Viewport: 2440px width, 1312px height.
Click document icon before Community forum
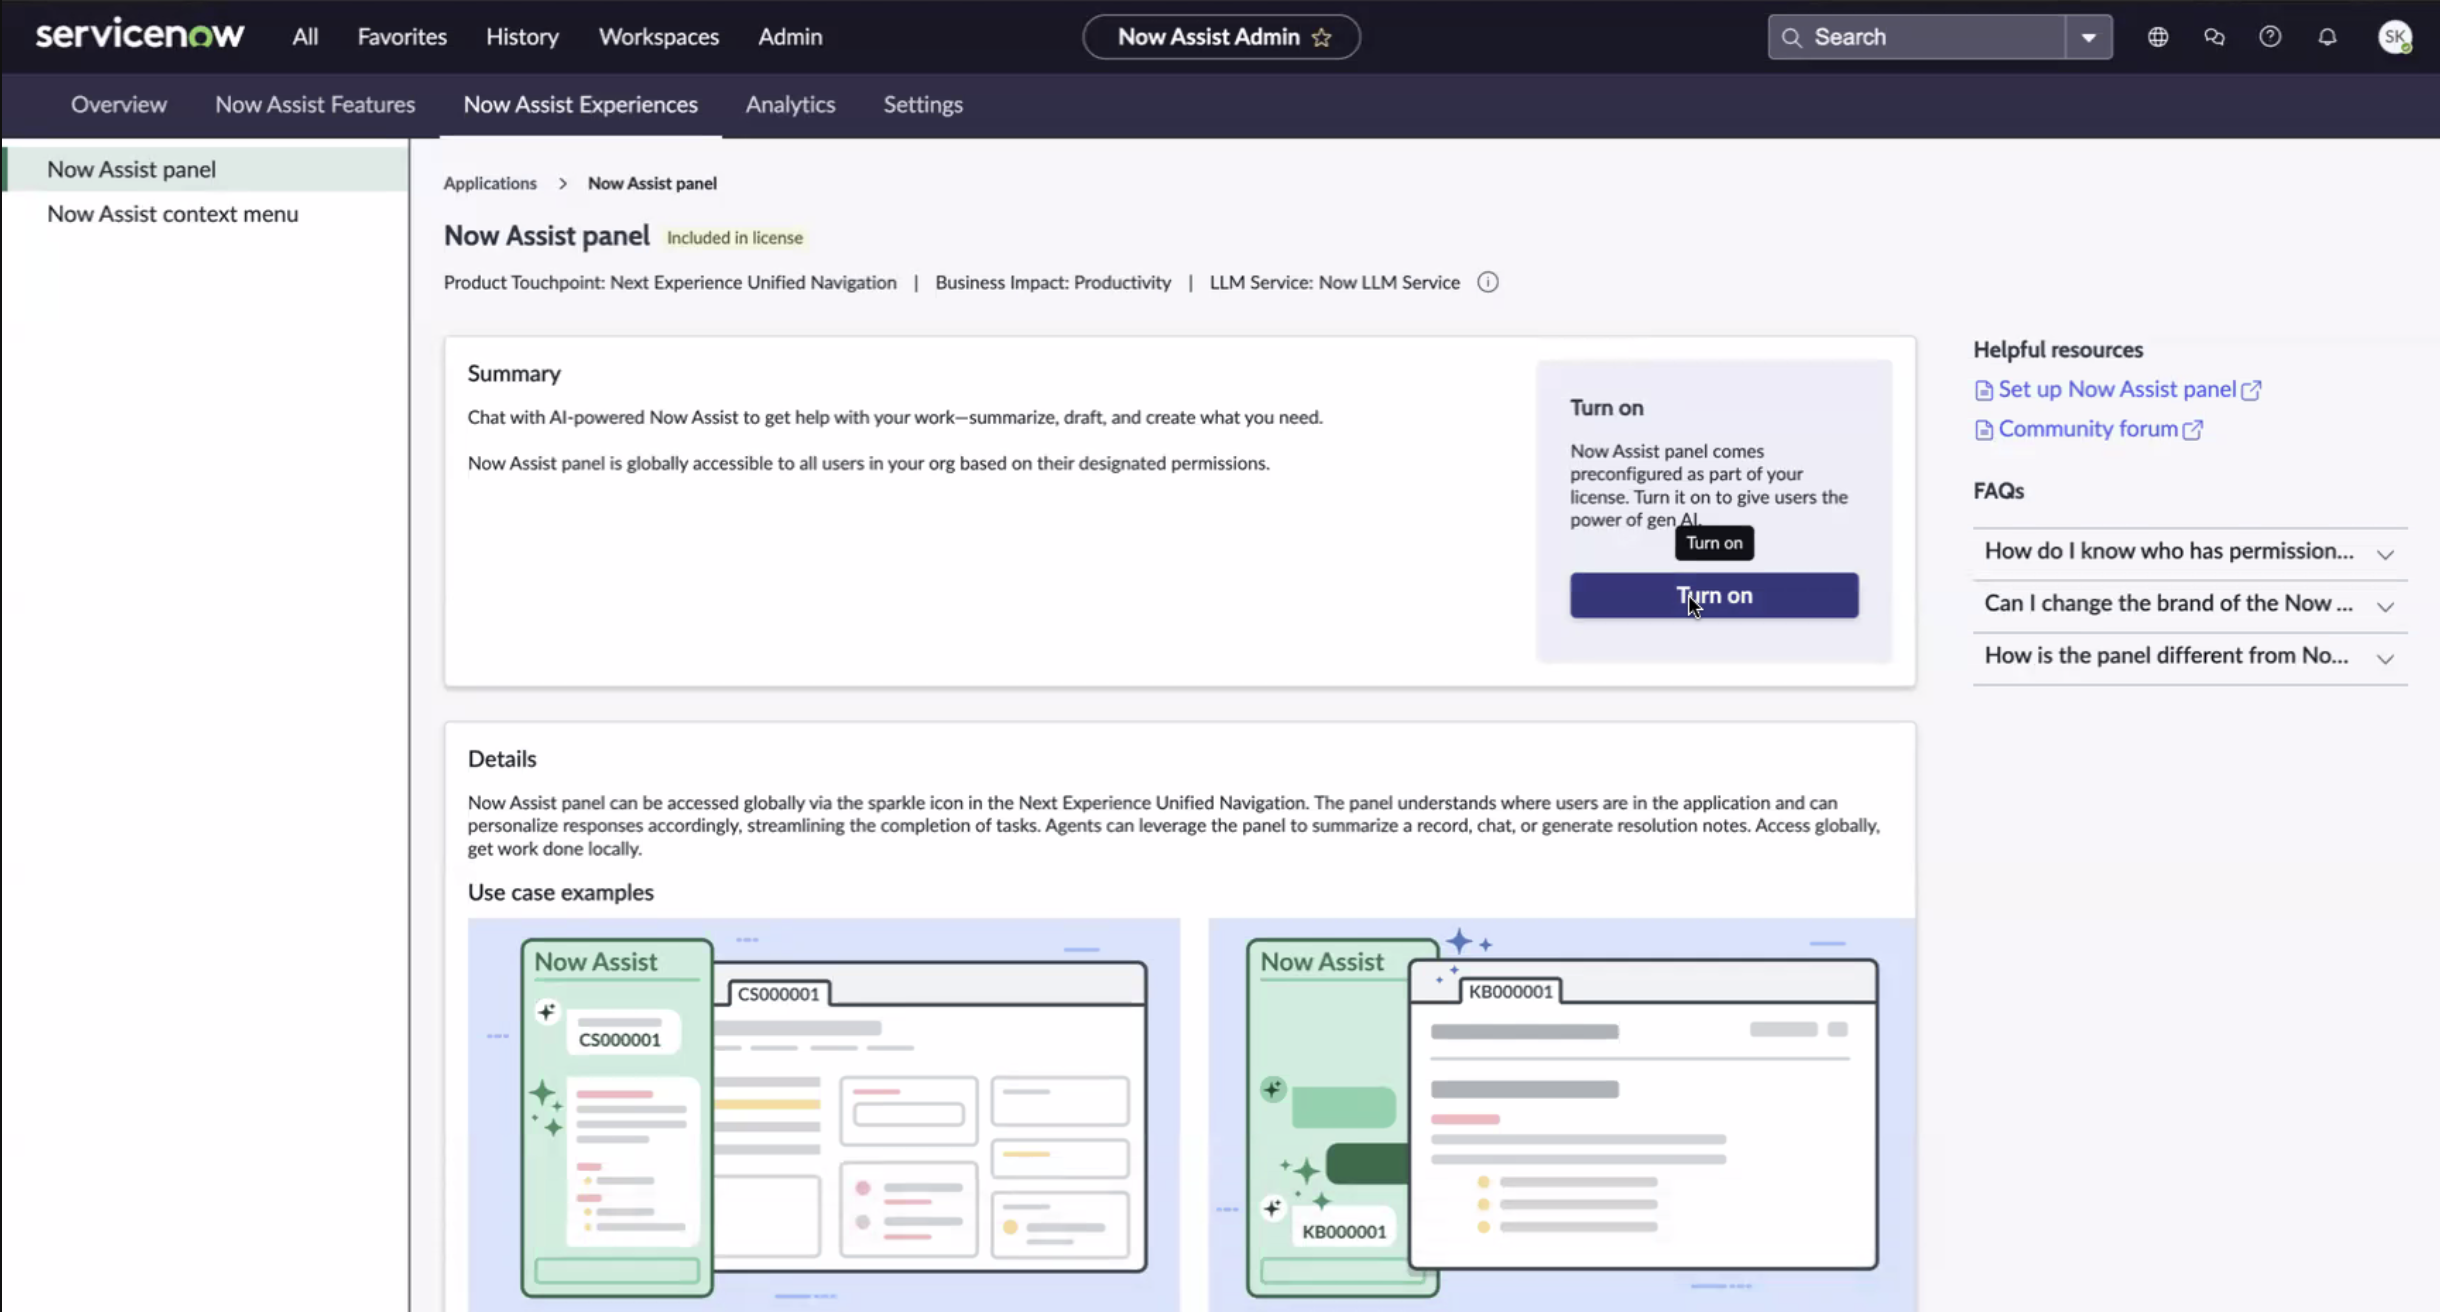[x=1984, y=430]
